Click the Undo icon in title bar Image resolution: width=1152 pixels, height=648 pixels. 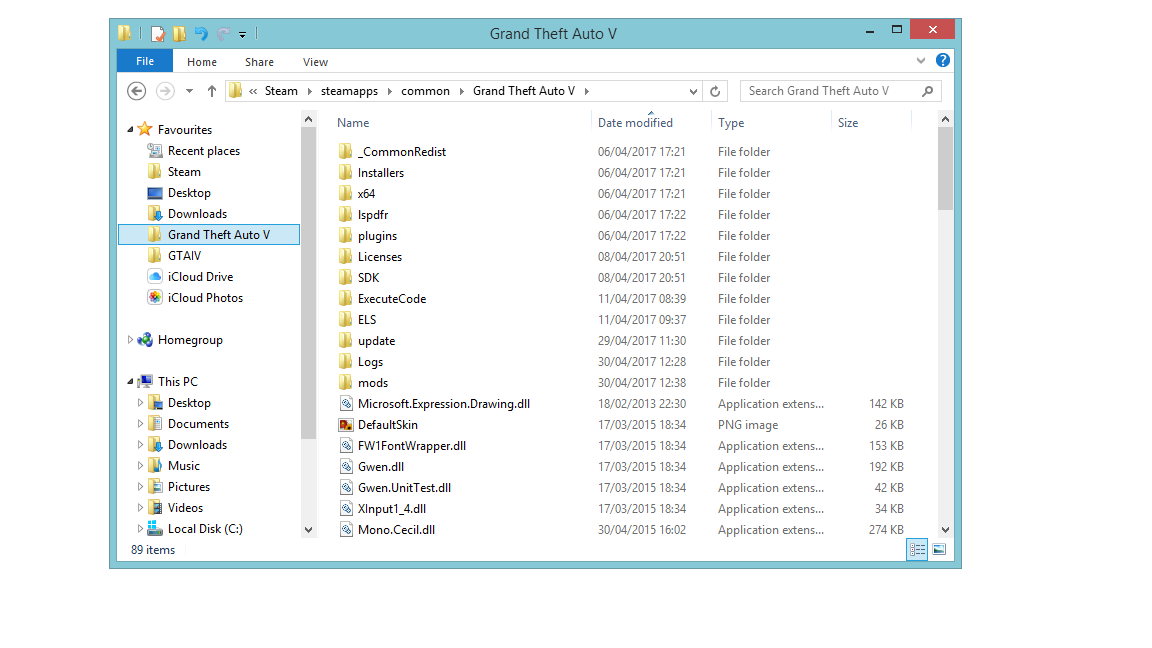point(200,34)
